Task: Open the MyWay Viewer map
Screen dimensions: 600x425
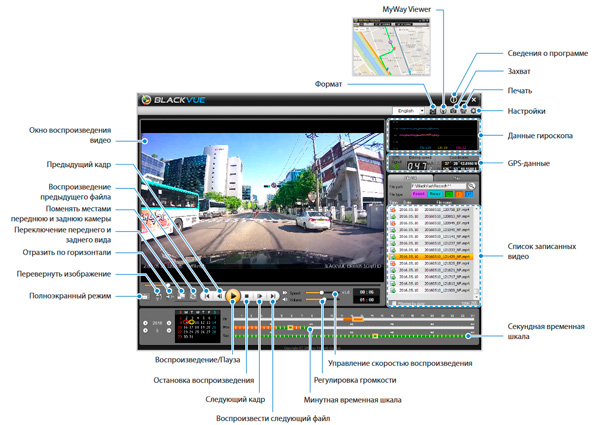Action: click(x=442, y=110)
